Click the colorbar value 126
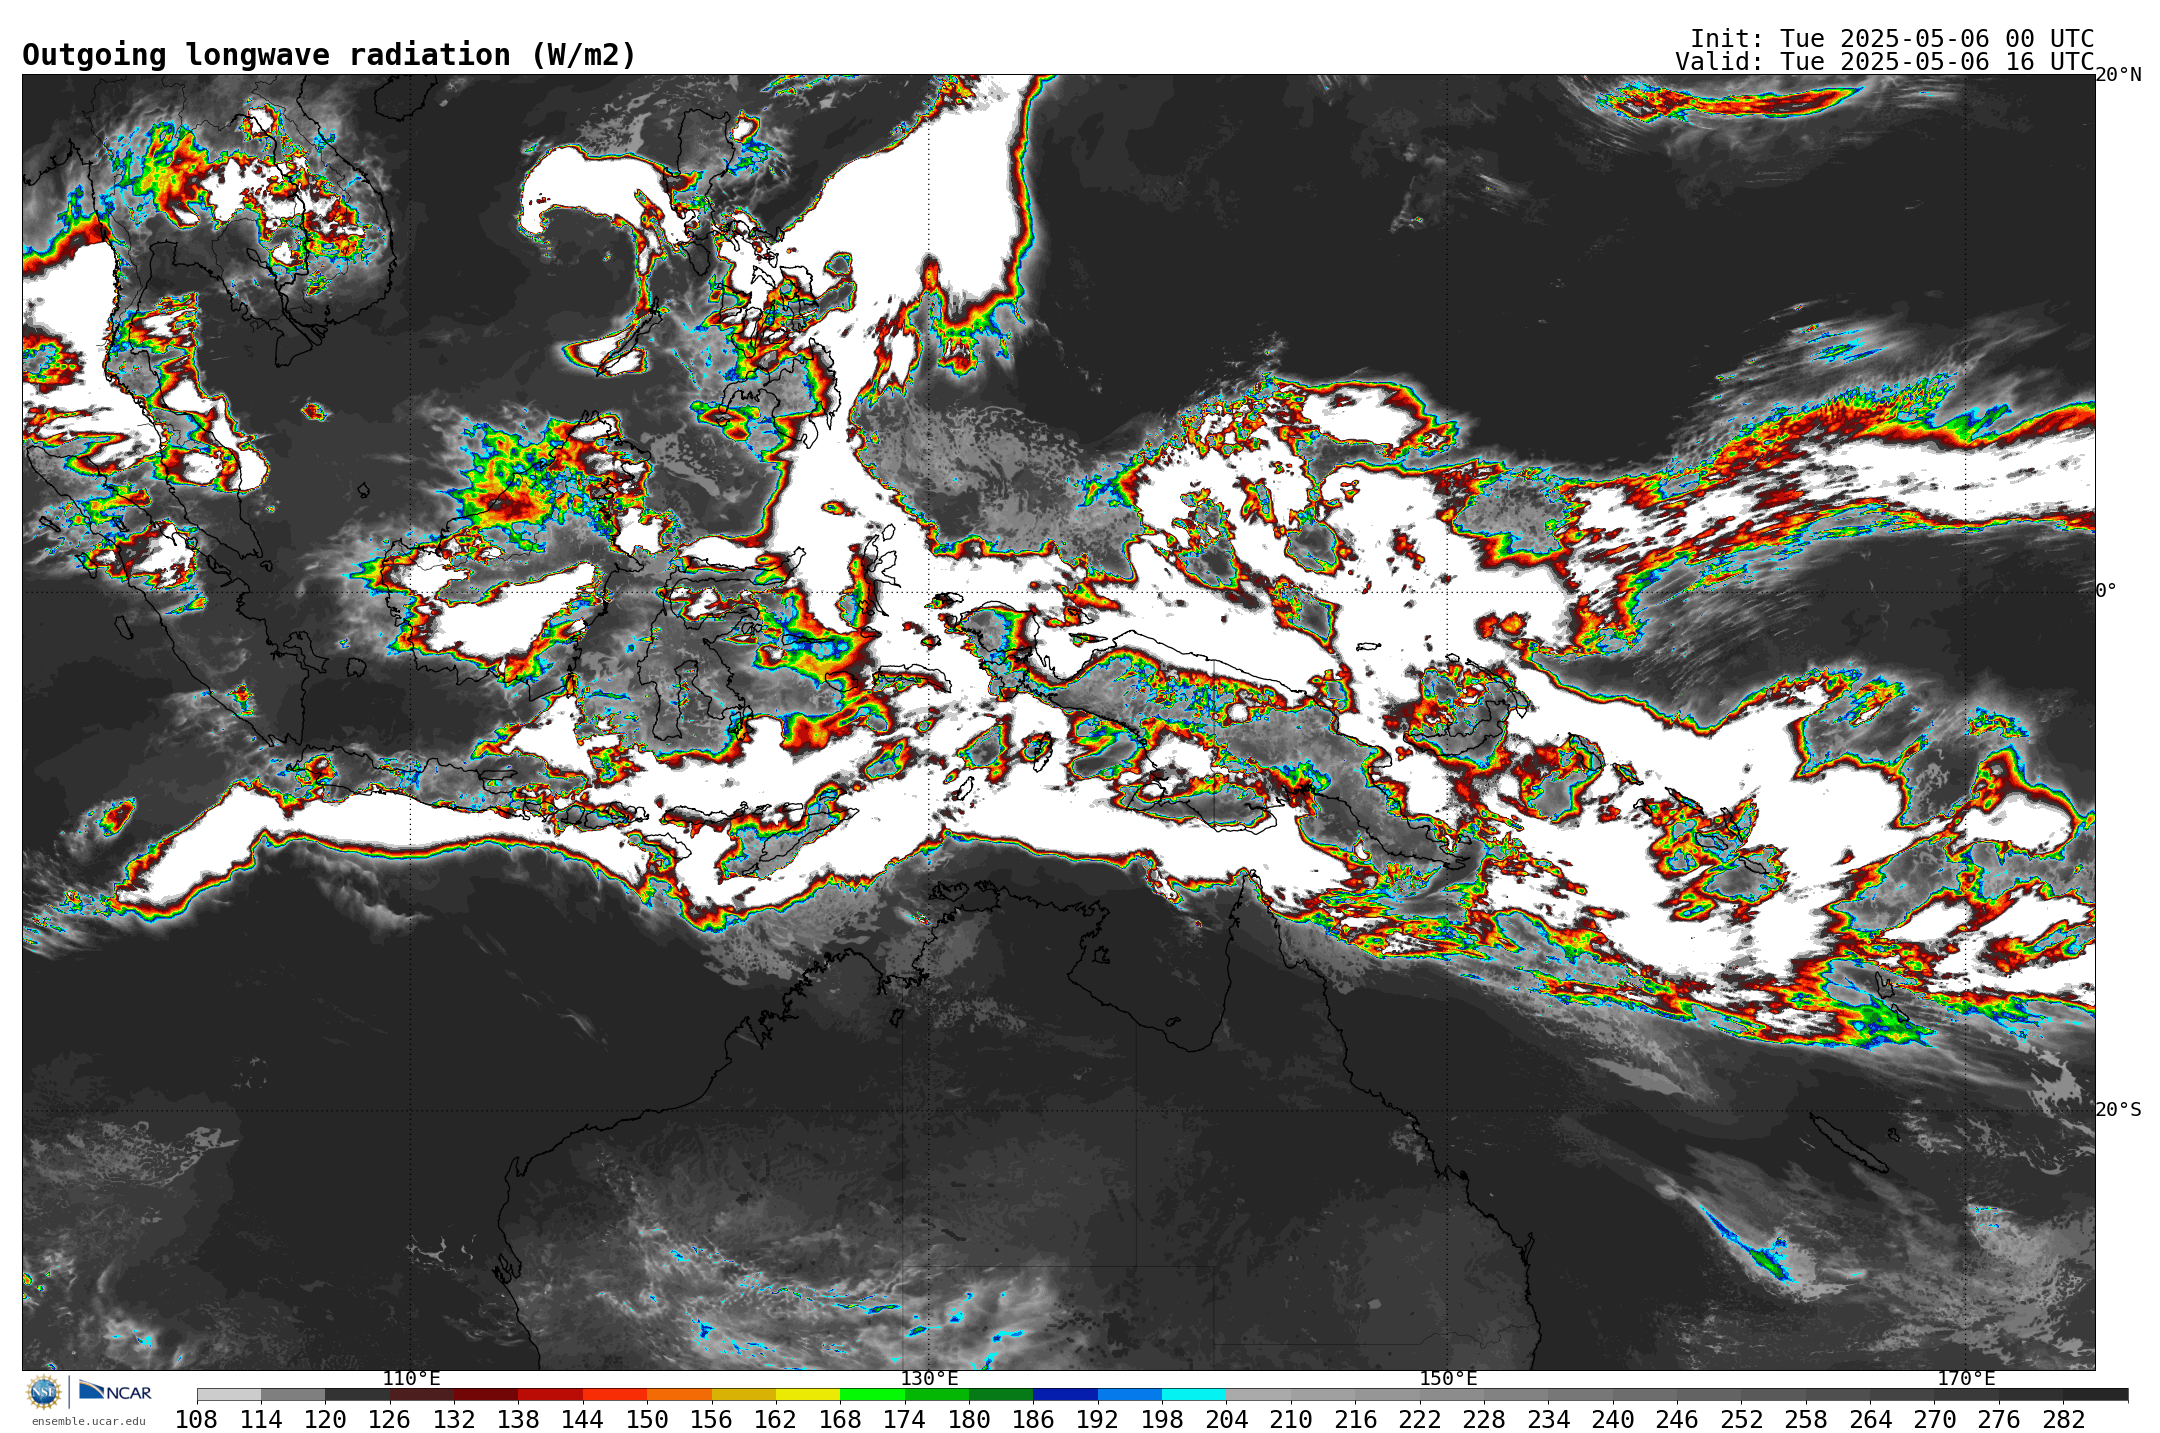 pos(390,1420)
